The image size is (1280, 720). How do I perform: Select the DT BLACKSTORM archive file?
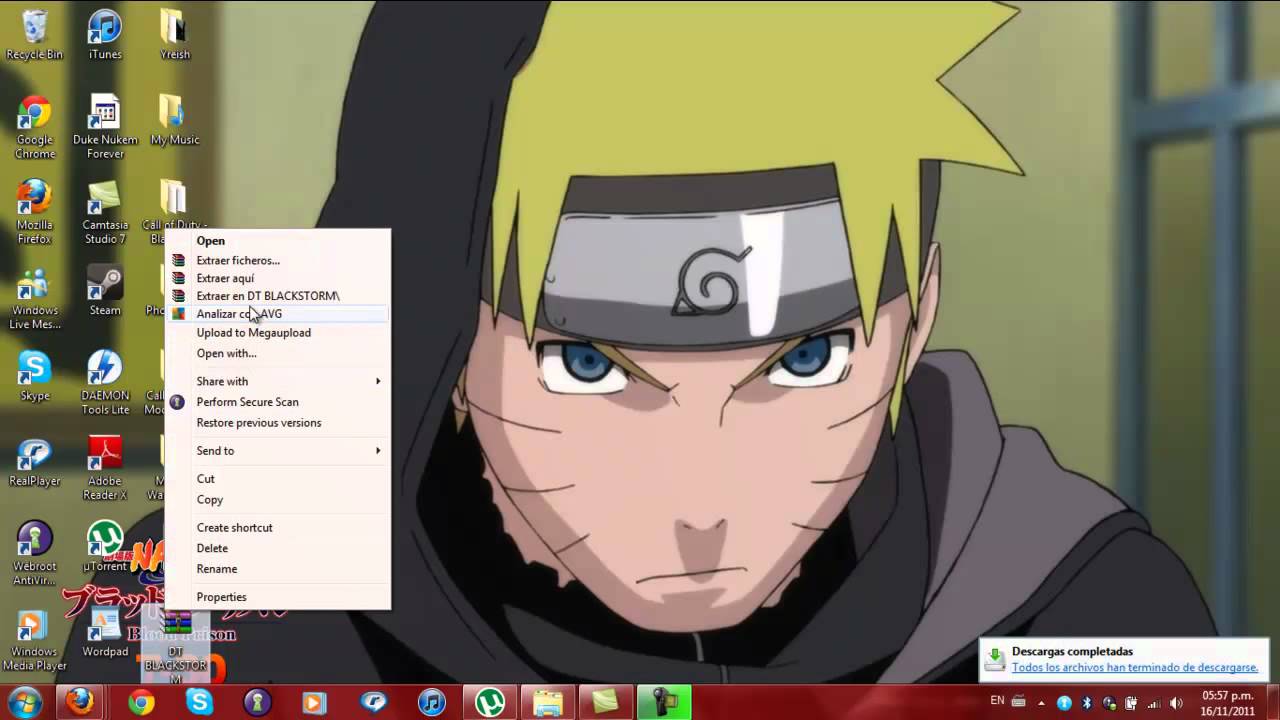coord(176,645)
